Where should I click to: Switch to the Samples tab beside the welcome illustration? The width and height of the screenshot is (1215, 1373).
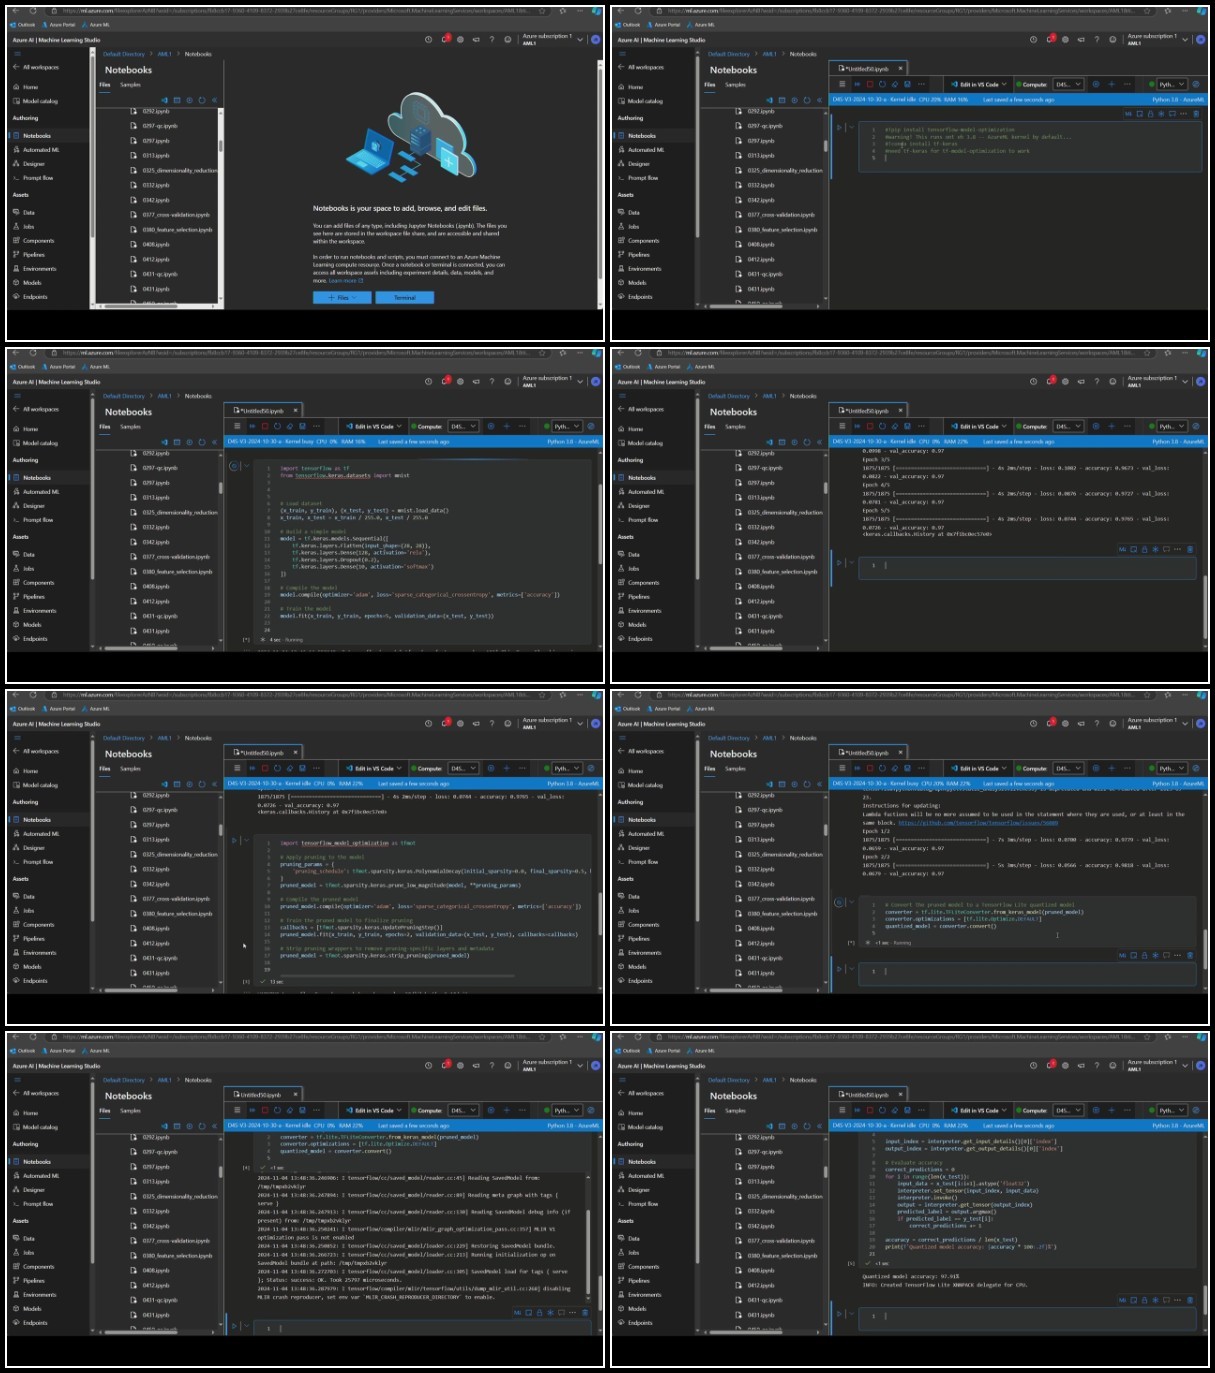tap(130, 85)
